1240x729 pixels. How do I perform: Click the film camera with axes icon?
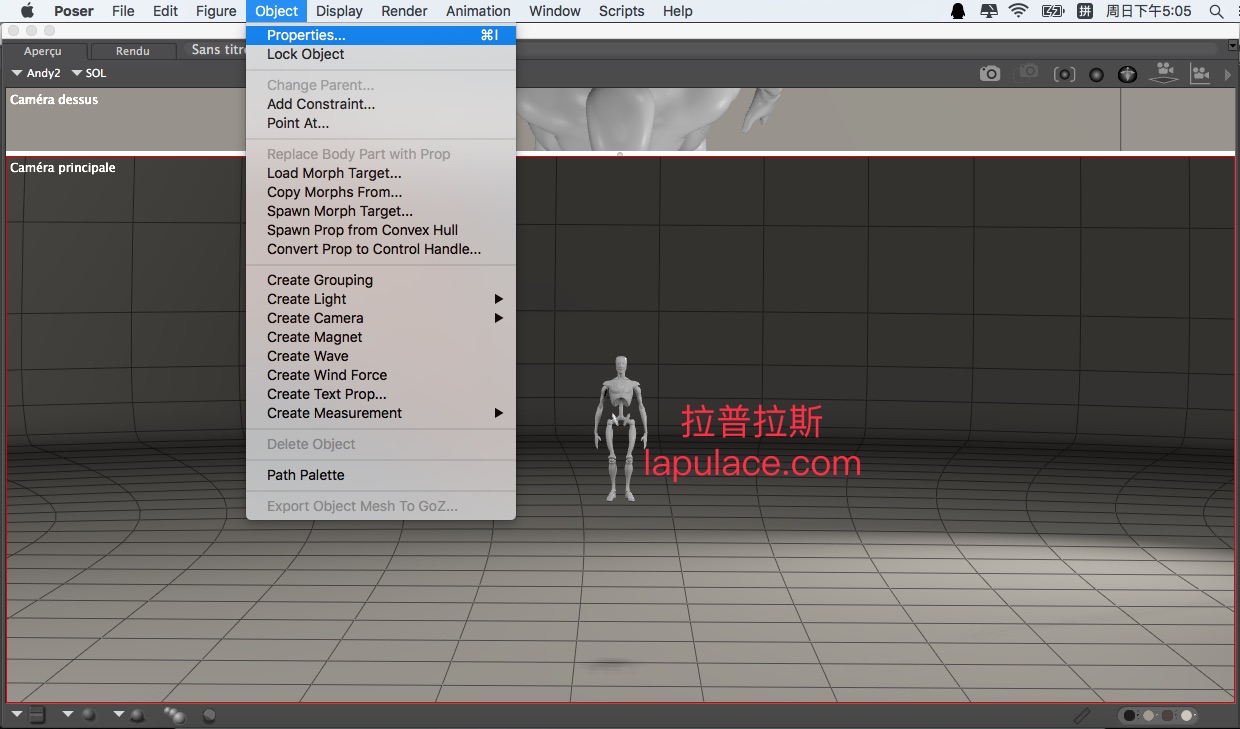pos(1200,73)
